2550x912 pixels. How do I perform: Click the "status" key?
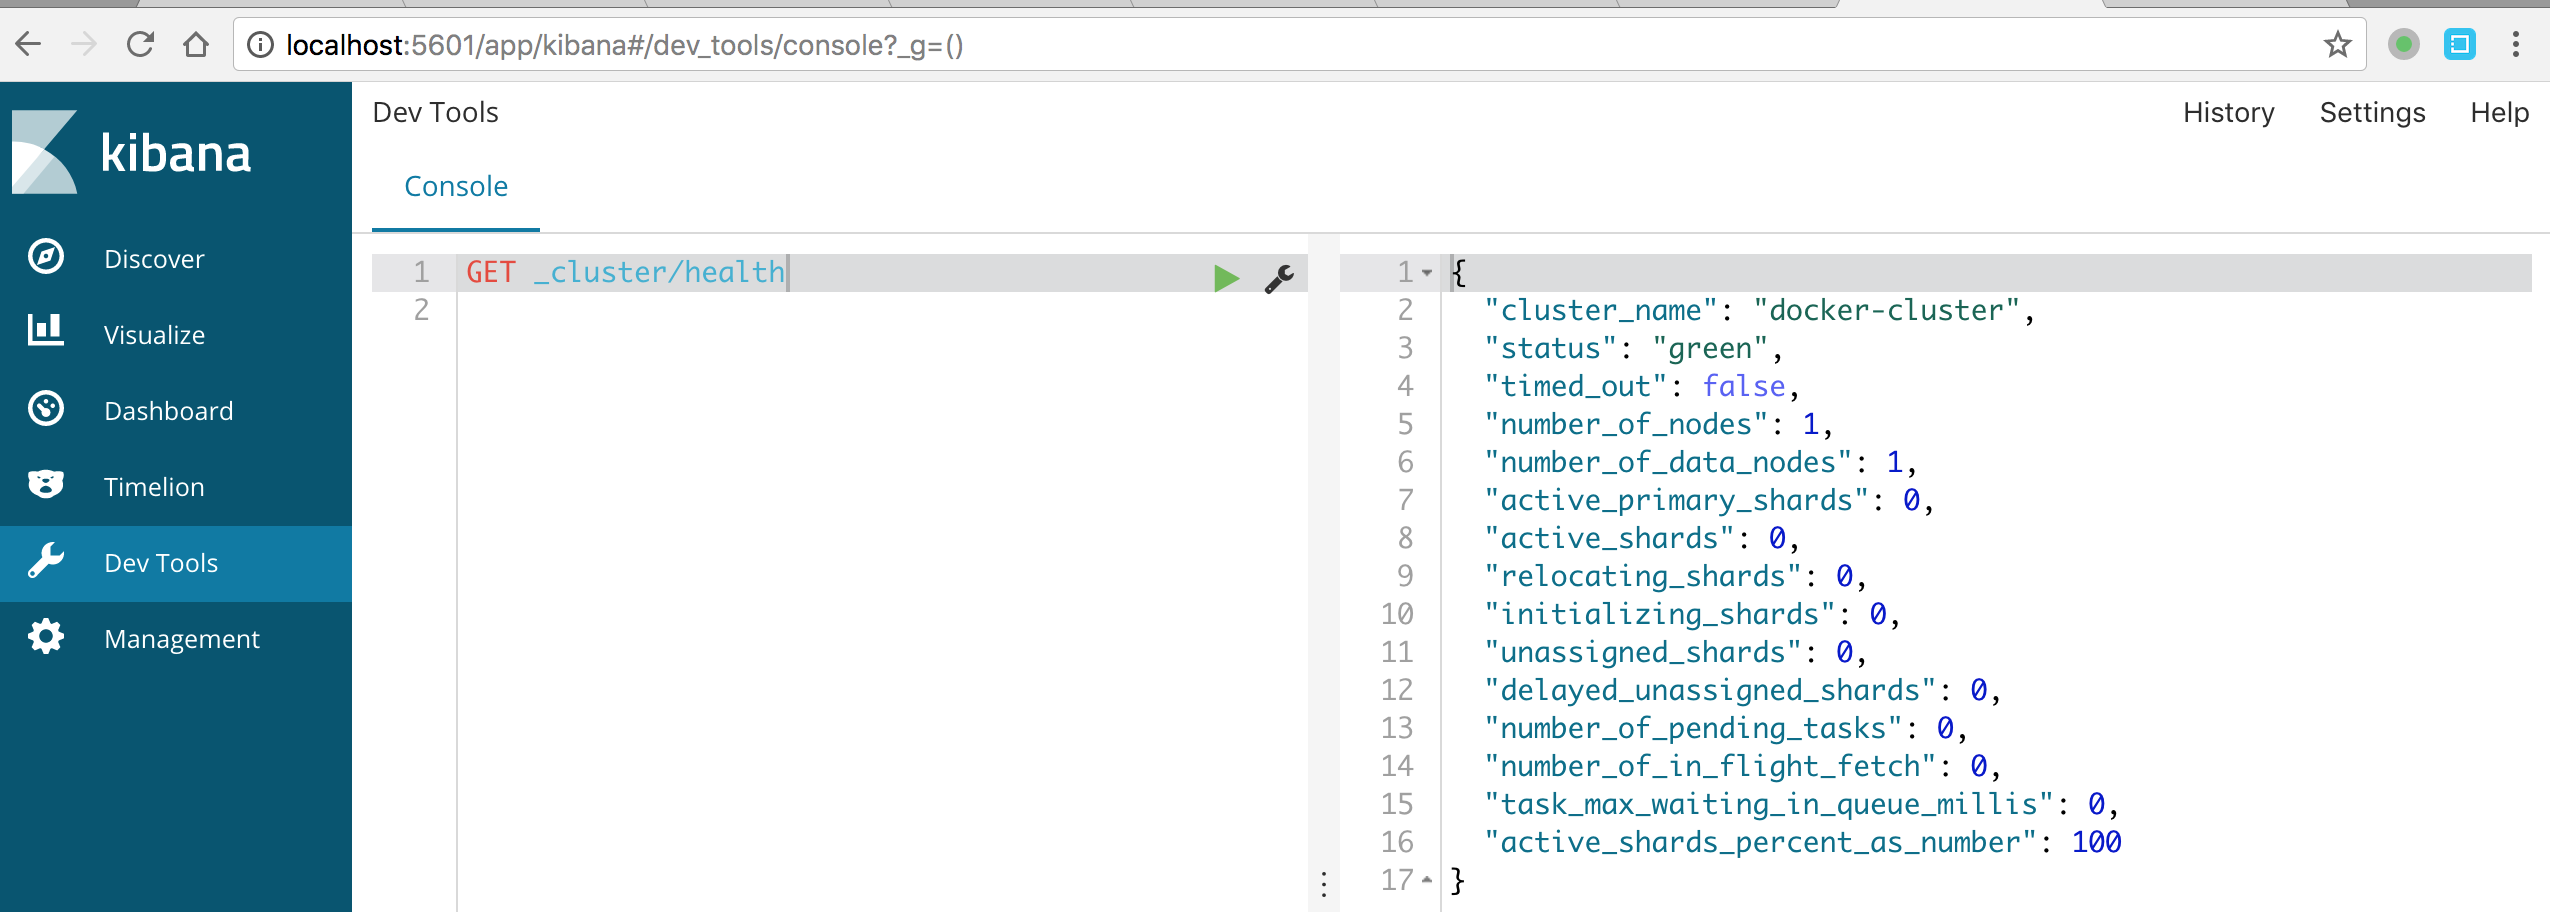click(x=1551, y=349)
